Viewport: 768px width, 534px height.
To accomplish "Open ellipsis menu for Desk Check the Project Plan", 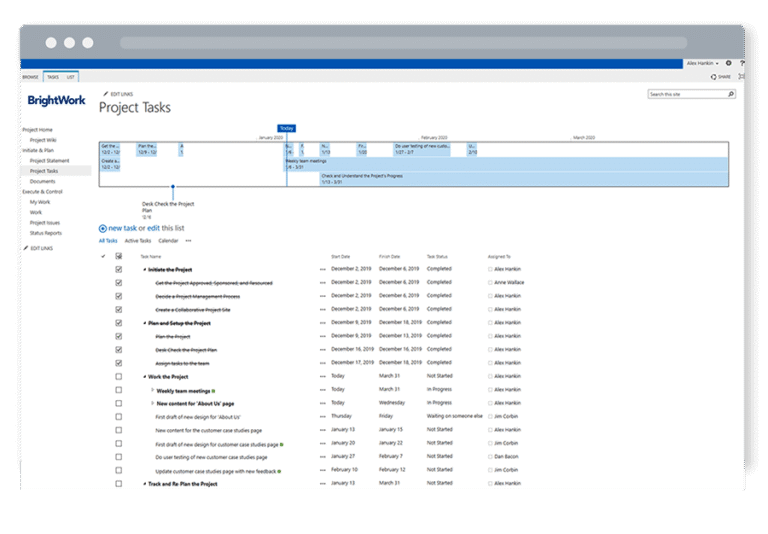I will pos(322,350).
